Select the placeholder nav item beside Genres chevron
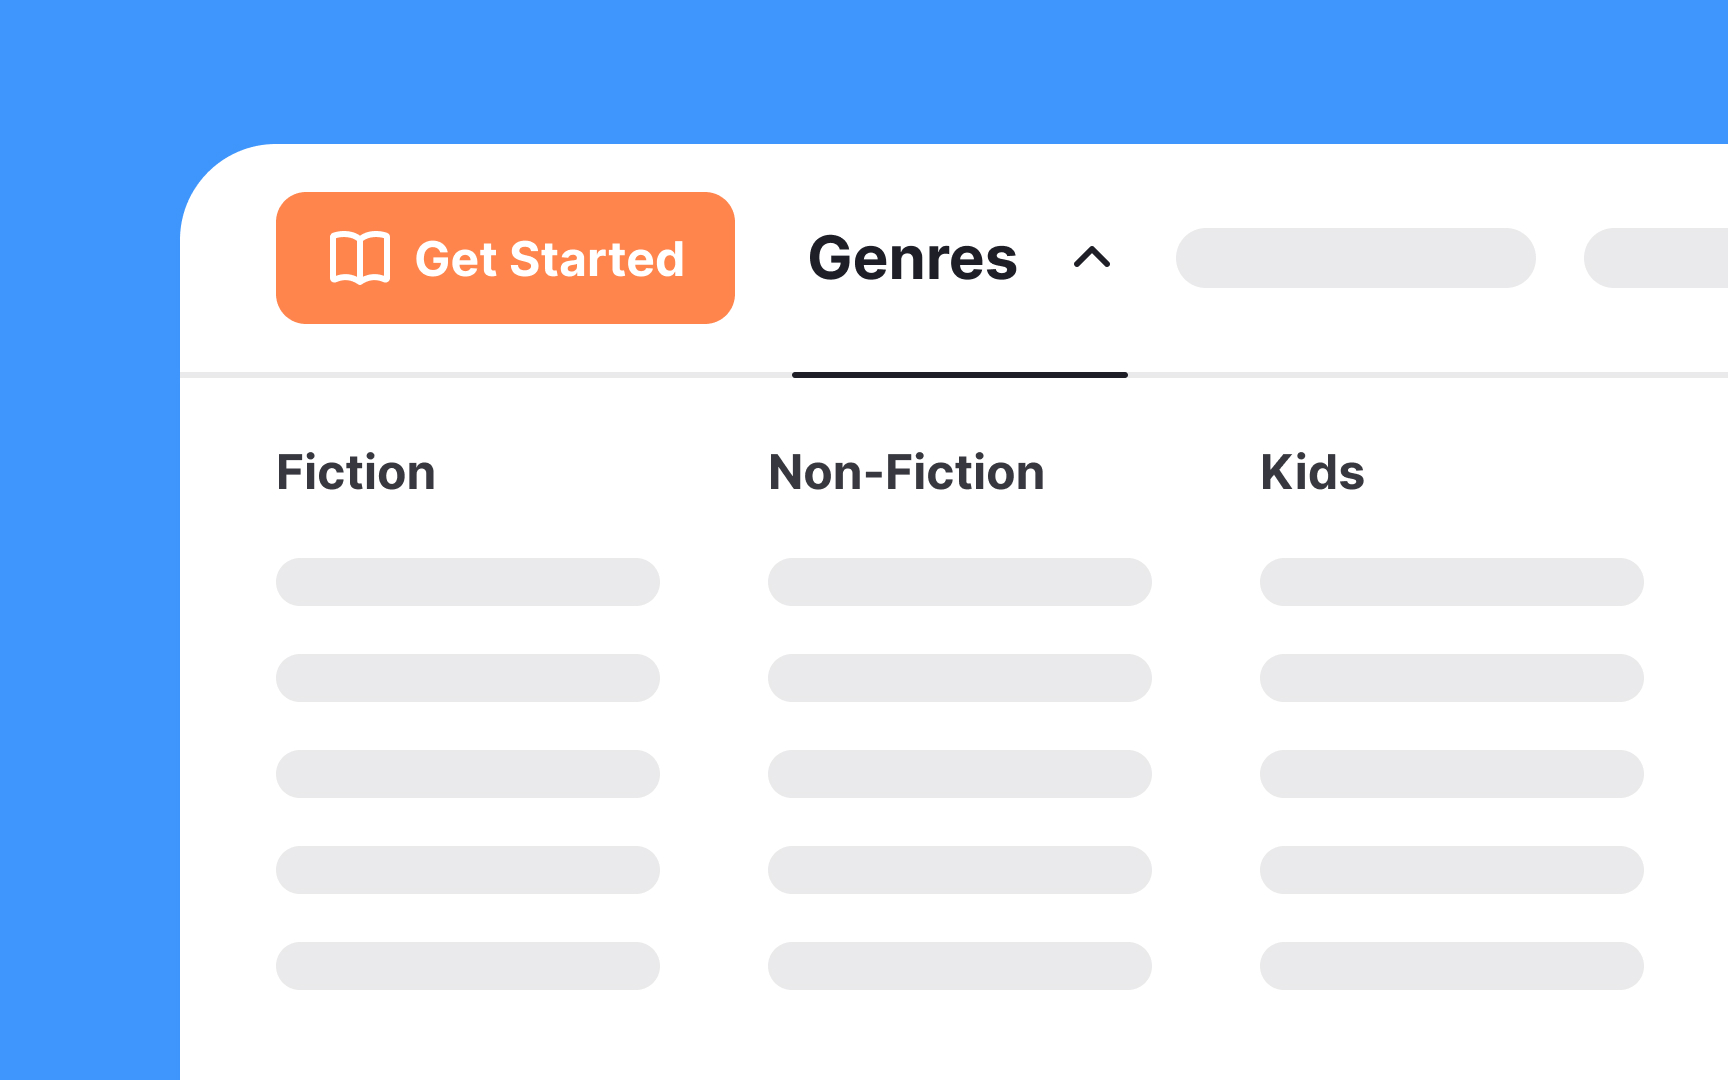 click(x=1355, y=258)
